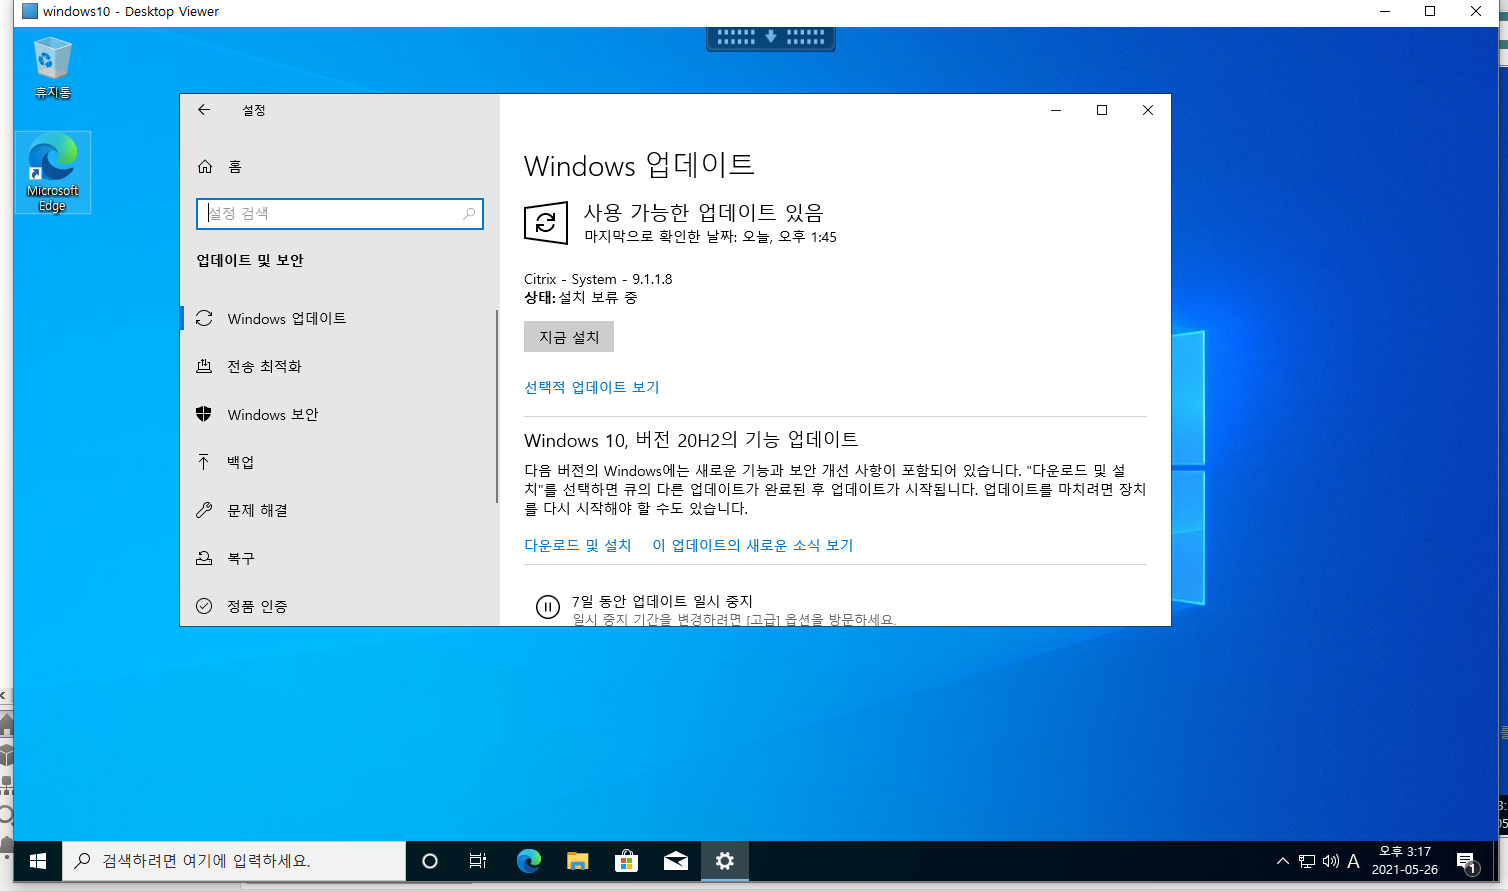Open File Explorer from the taskbar
The width and height of the screenshot is (1508, 892).
click(x=578, y=861)
